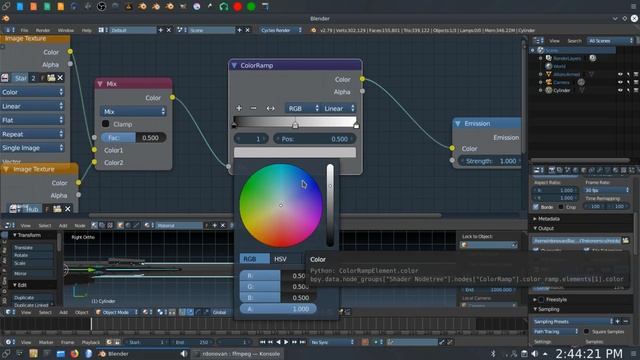
Task: Click the Cylinder mesh icon in outliner
Action: pyautogui.click(x=549, y=90)
